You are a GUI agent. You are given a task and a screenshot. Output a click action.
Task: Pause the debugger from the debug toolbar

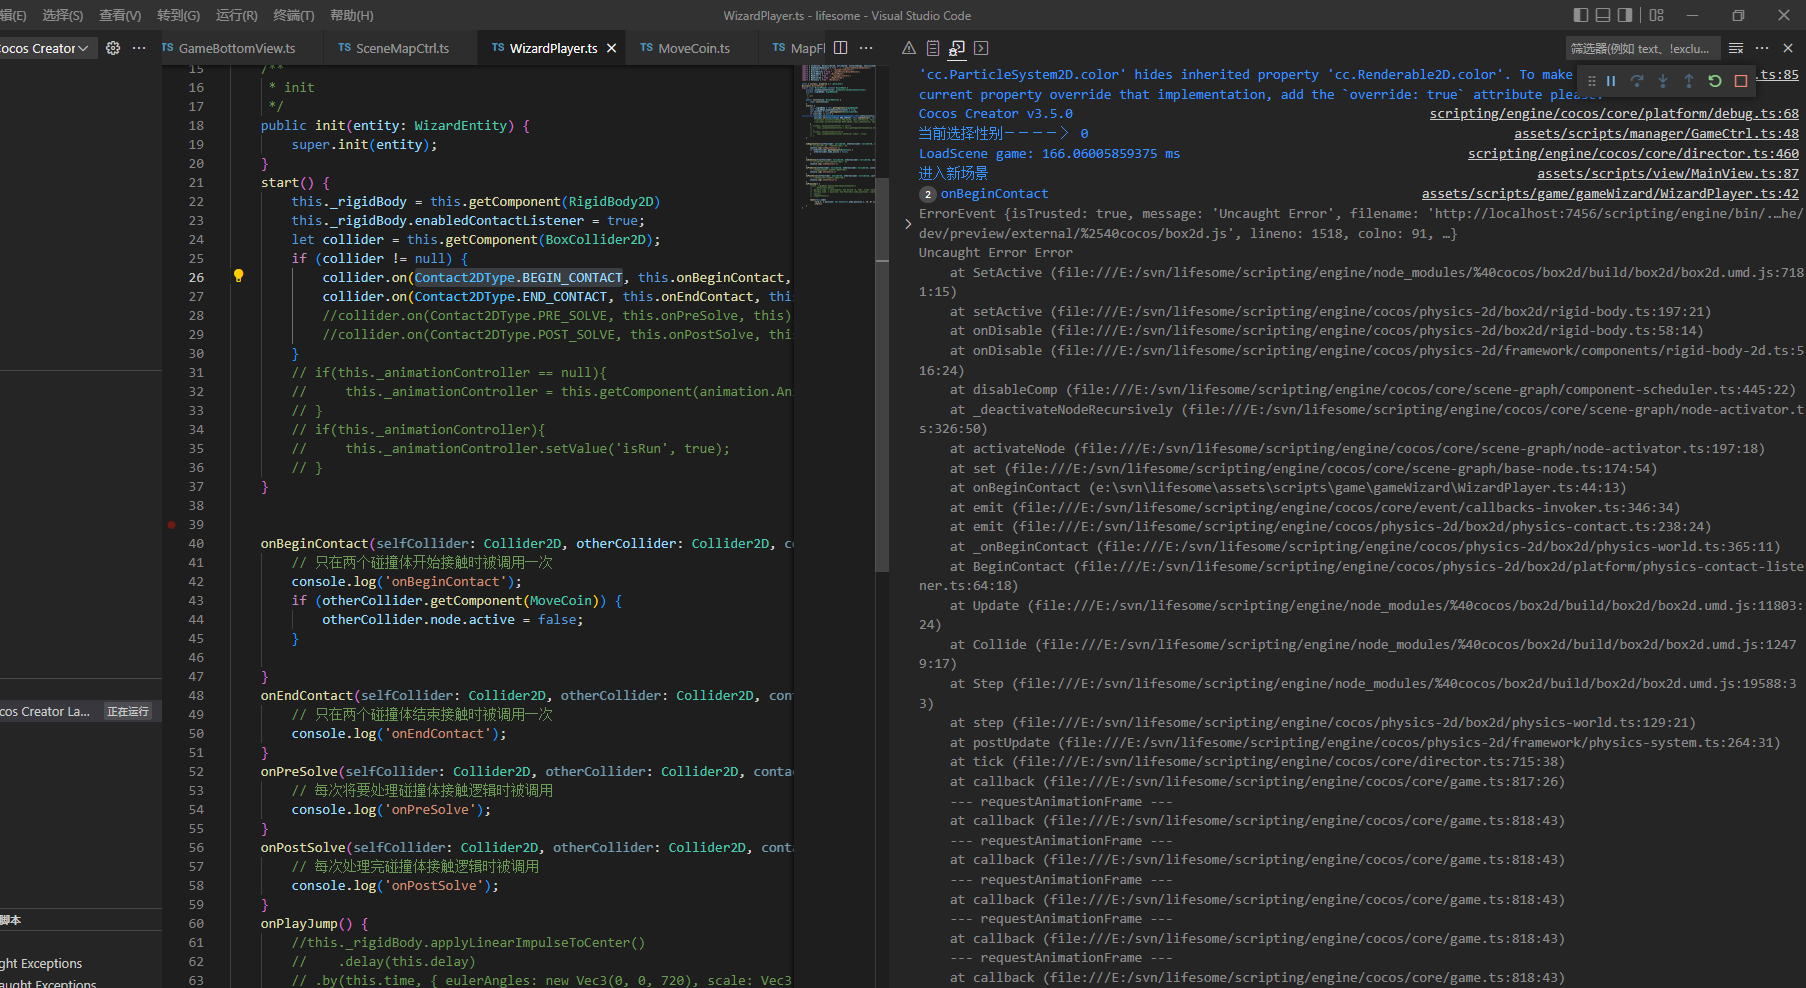coord(1611,81)
